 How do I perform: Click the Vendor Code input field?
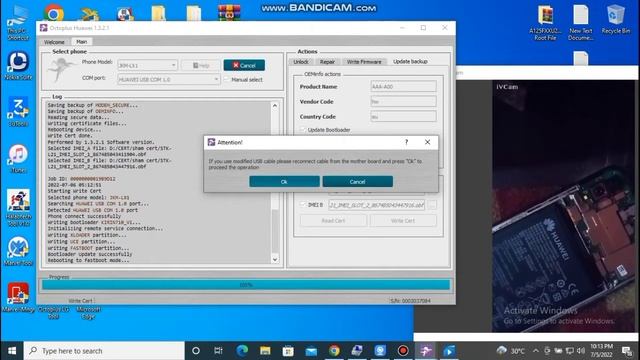403,102
